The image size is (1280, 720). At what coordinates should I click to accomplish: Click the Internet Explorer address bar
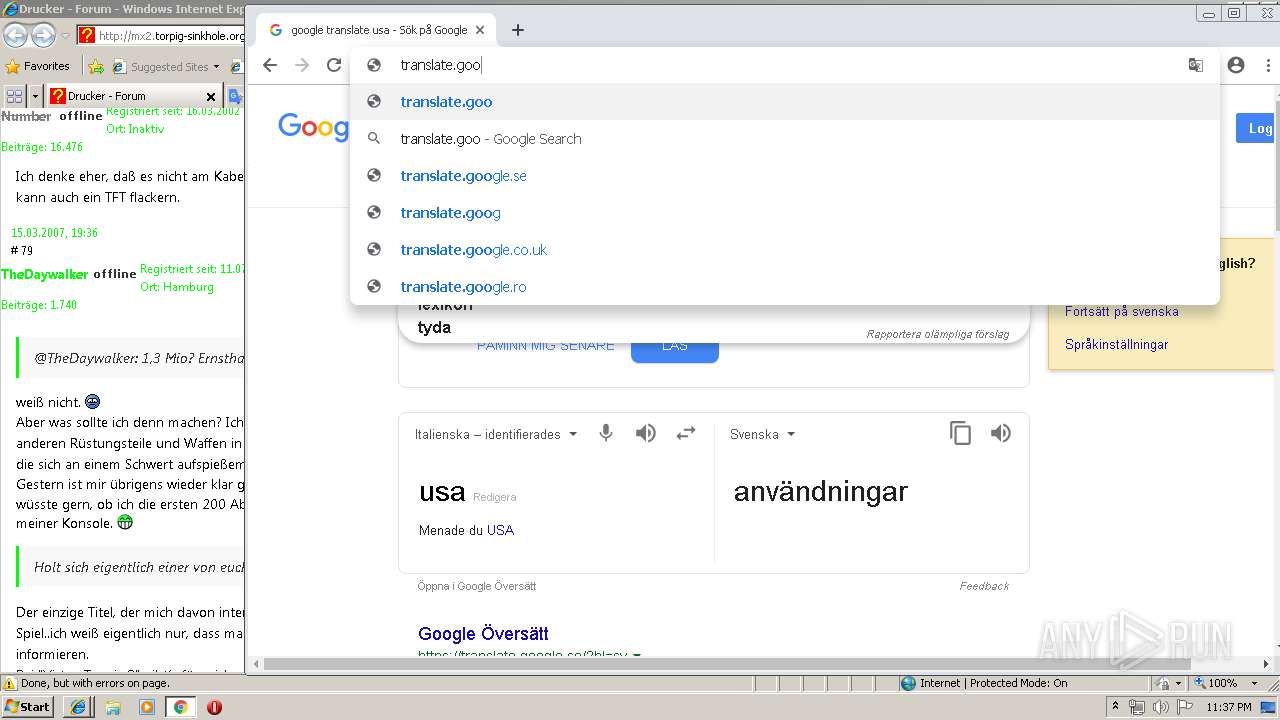tap(171, 36)
